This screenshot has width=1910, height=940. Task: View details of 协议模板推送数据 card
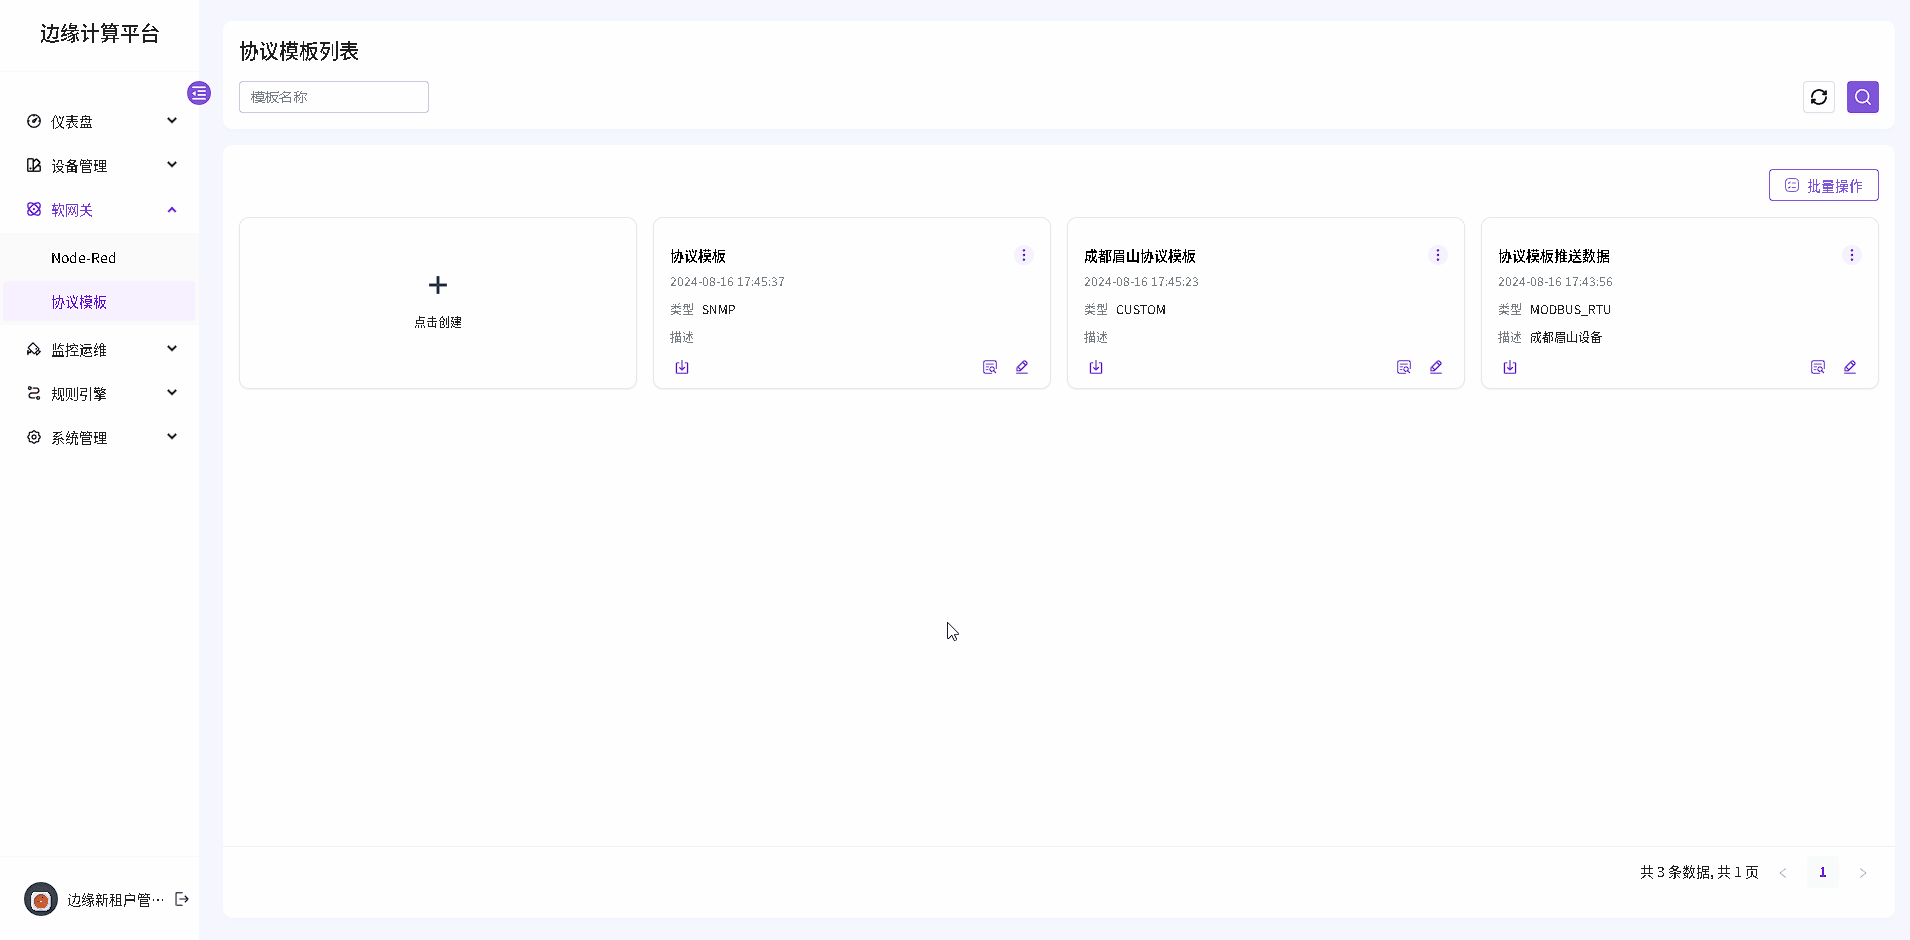click(1817, 367)
